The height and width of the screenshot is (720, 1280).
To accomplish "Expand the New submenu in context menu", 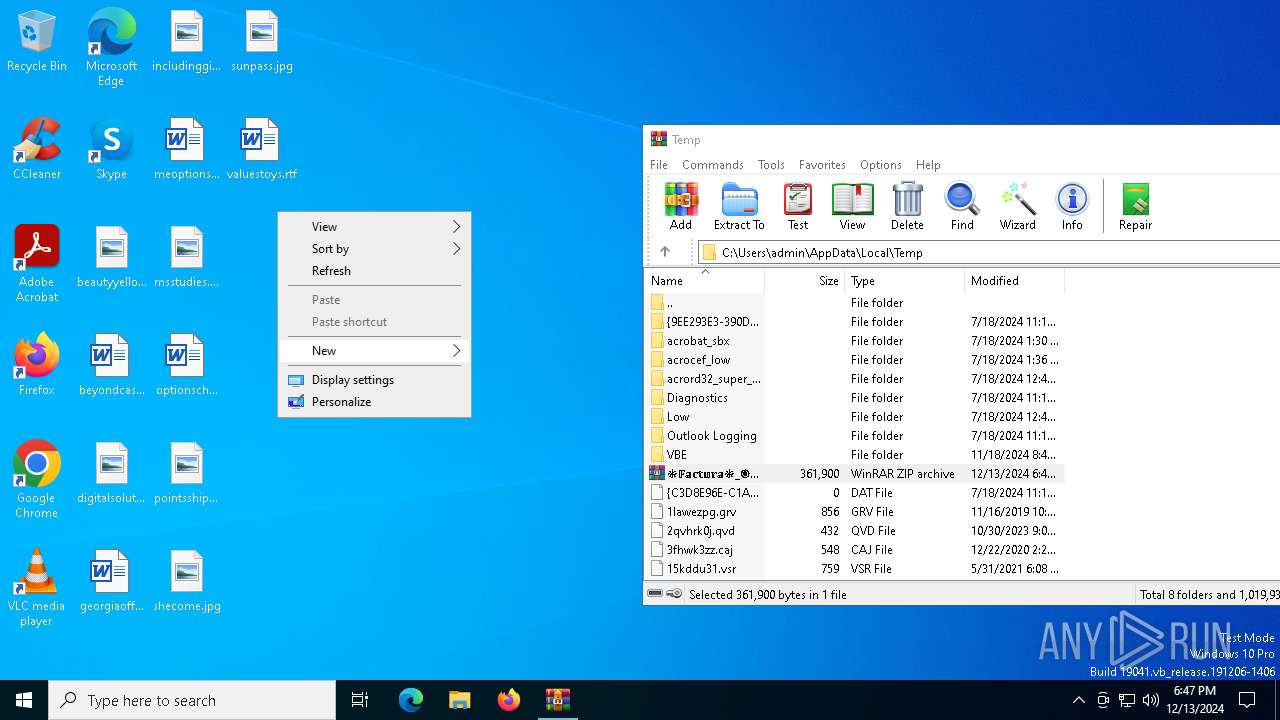I will pyautogui.click(x=374, y=351).
